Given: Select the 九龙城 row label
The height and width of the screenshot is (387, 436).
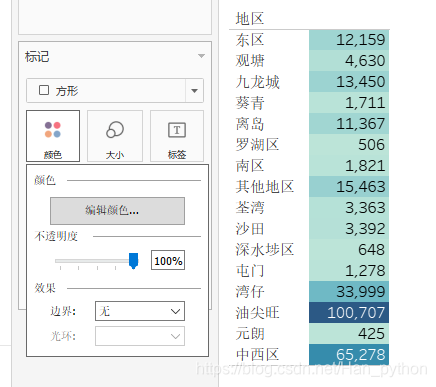Looking at the screenshot, I should (258, 82).
